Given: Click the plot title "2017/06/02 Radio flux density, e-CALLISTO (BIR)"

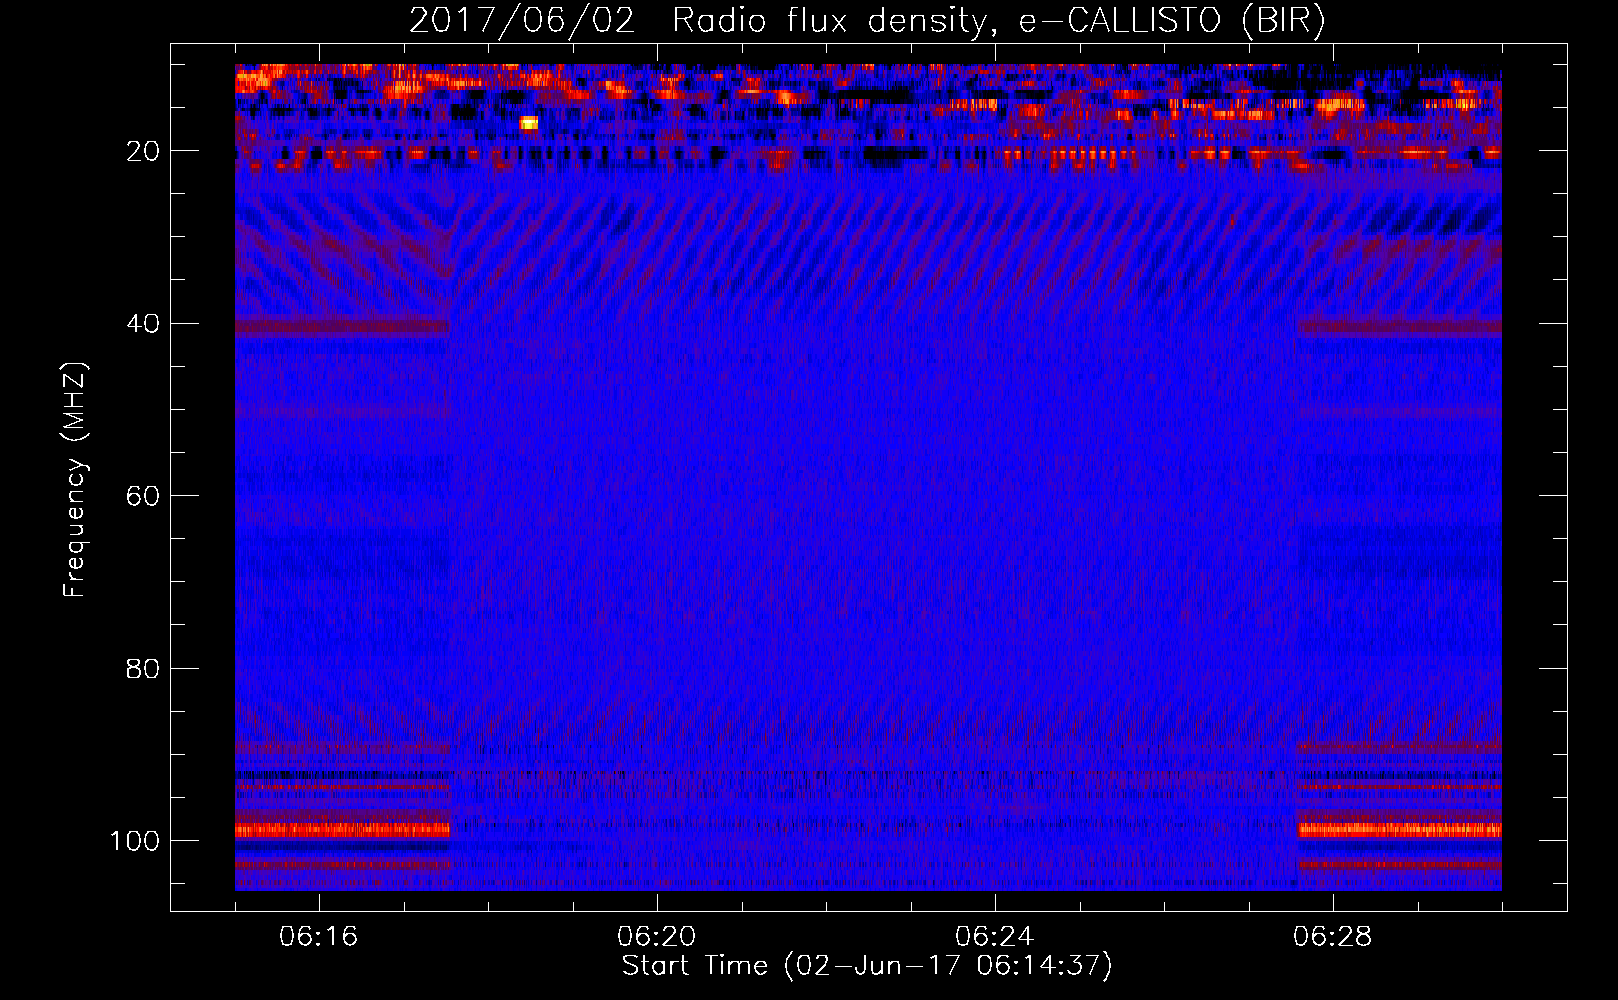Looking at the screenshot, I should (867, 21).
